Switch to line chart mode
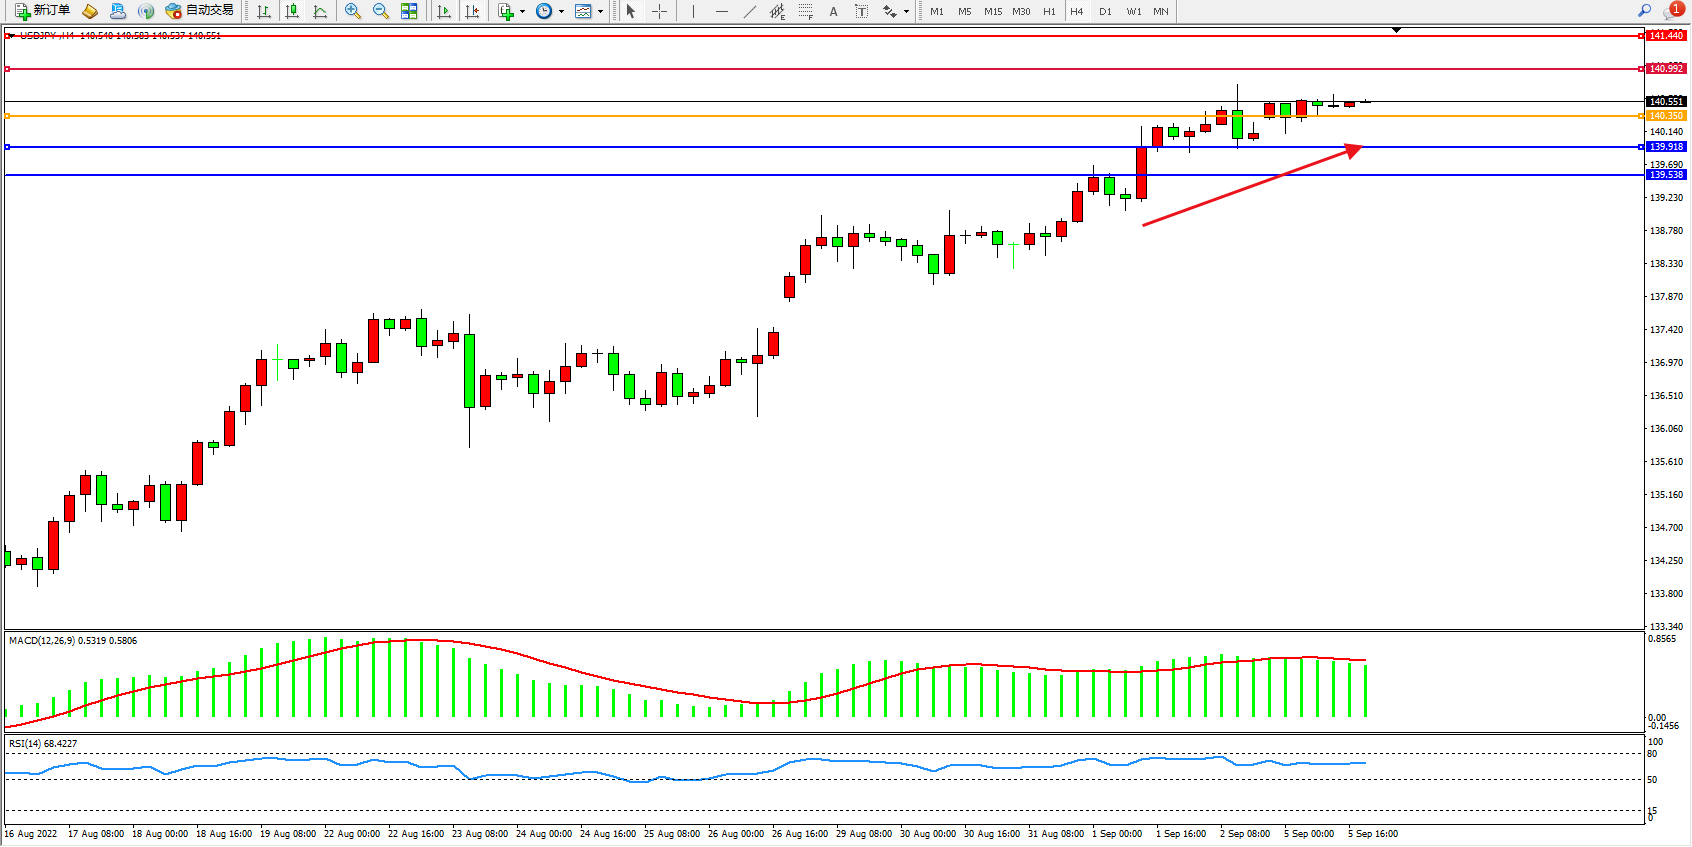 tap(320, 11)
